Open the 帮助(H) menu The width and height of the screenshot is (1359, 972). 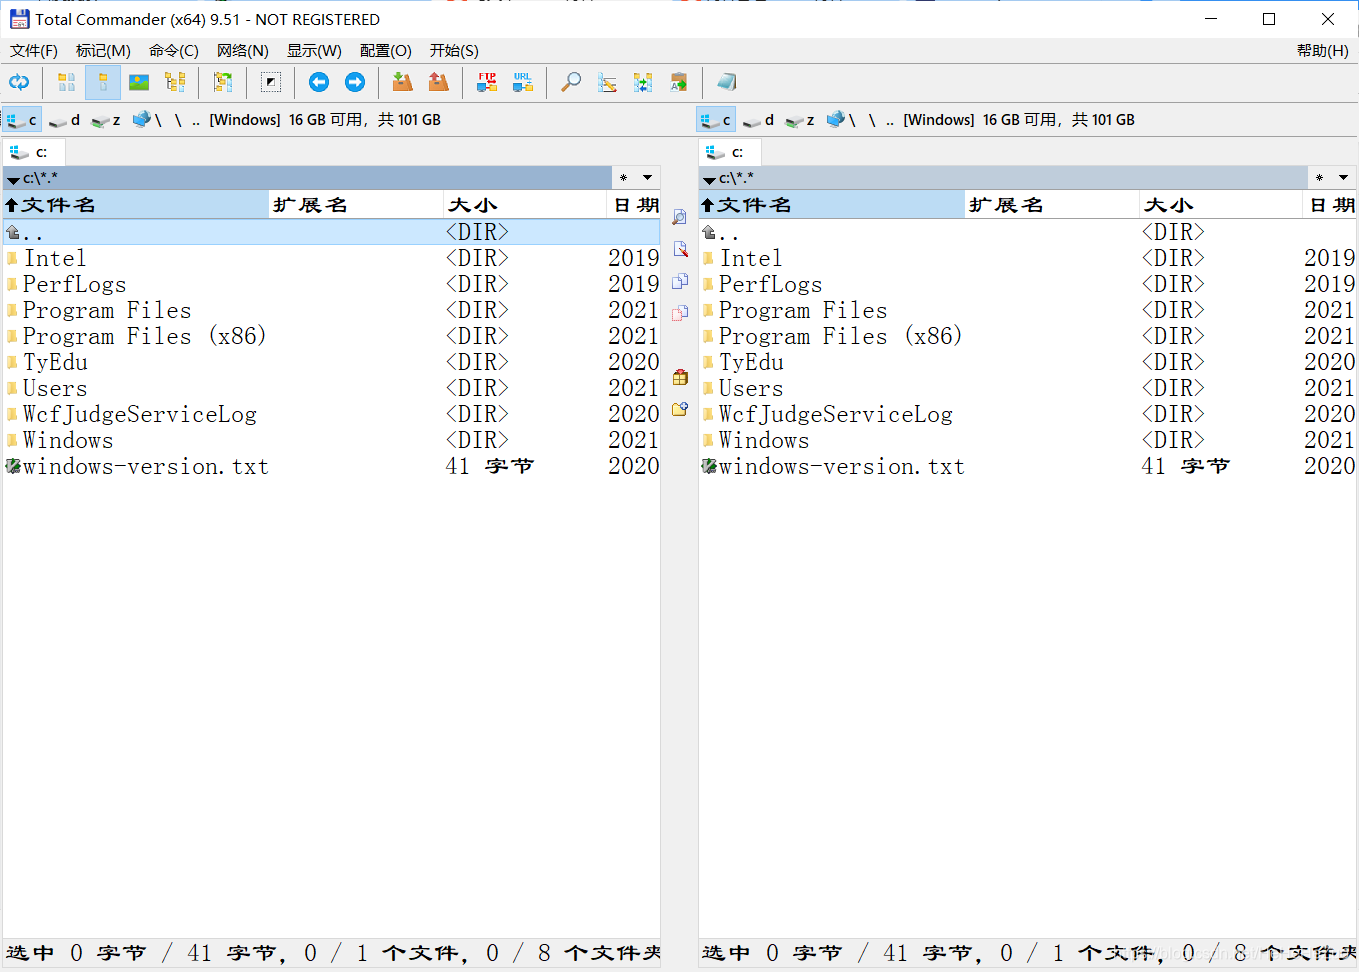click(x=1322, y=50)
